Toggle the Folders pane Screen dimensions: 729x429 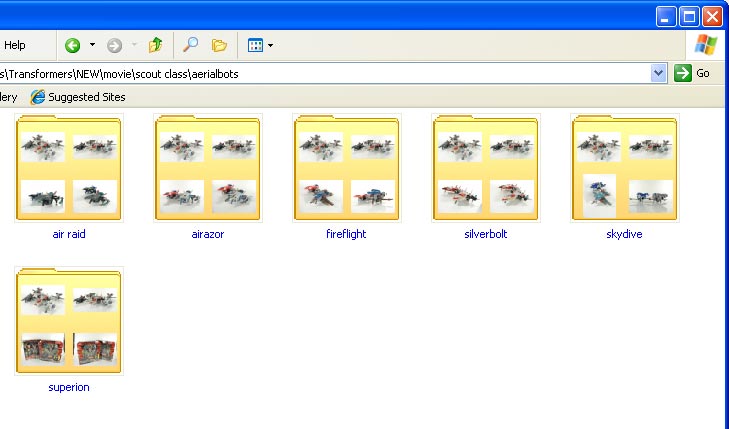(219, 45)
